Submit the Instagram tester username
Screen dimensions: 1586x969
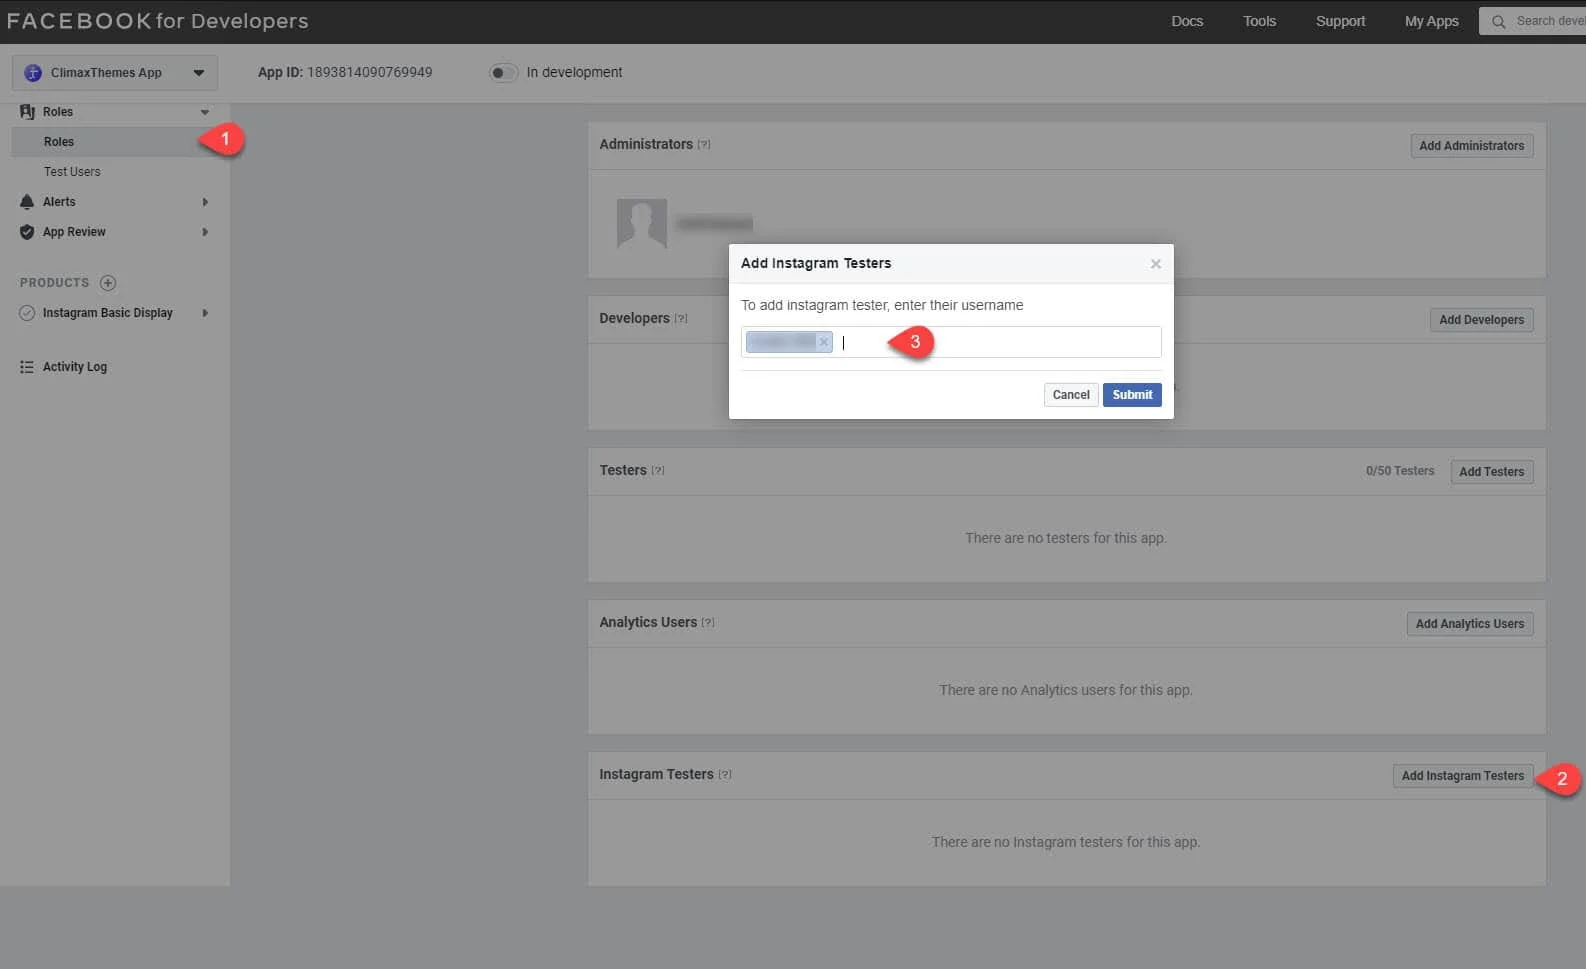tap(1132, 395)
